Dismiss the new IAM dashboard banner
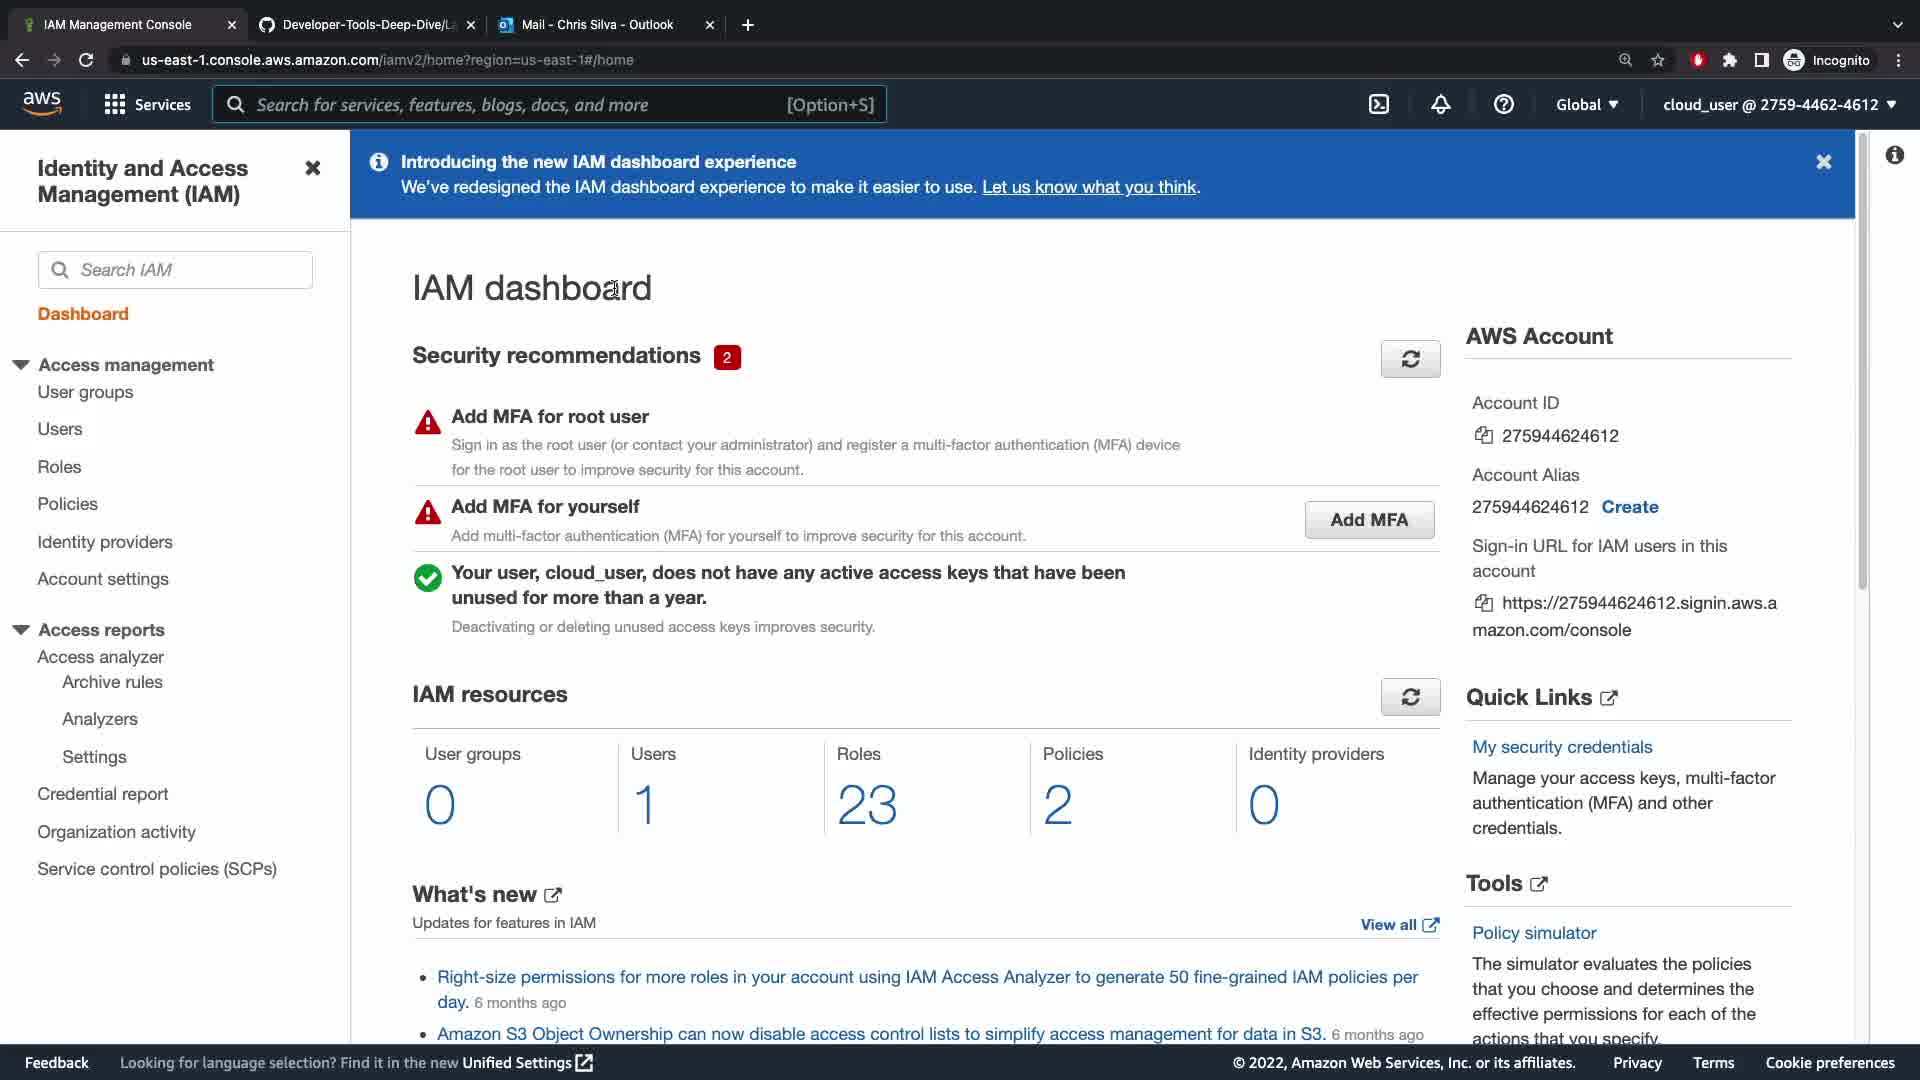Image resolution: width=1920 pixels, height=1080 pixels. (x=1823, y=162)
